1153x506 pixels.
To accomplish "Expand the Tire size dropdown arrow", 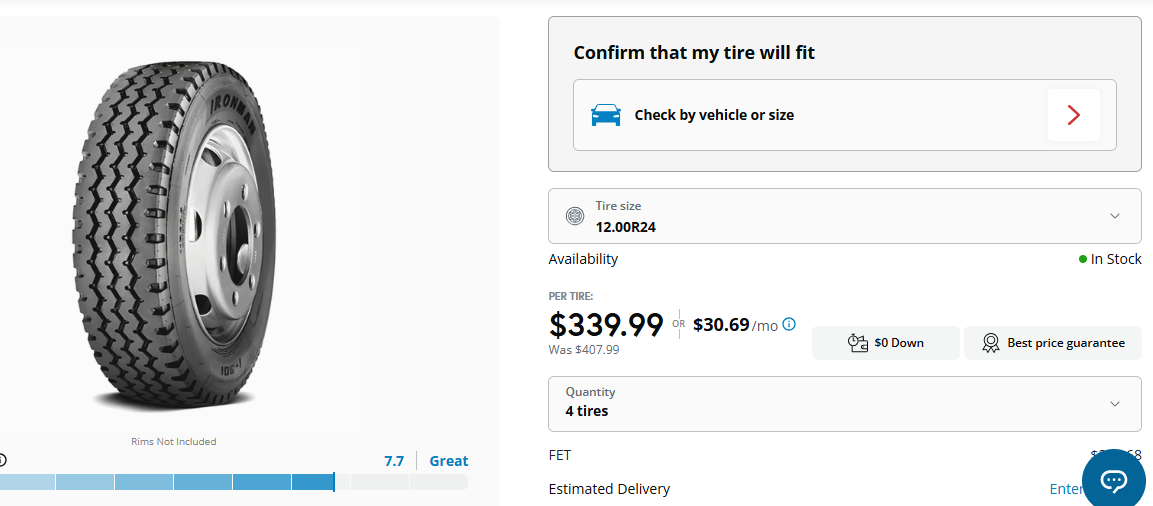I will click(x=1115, y=216).
